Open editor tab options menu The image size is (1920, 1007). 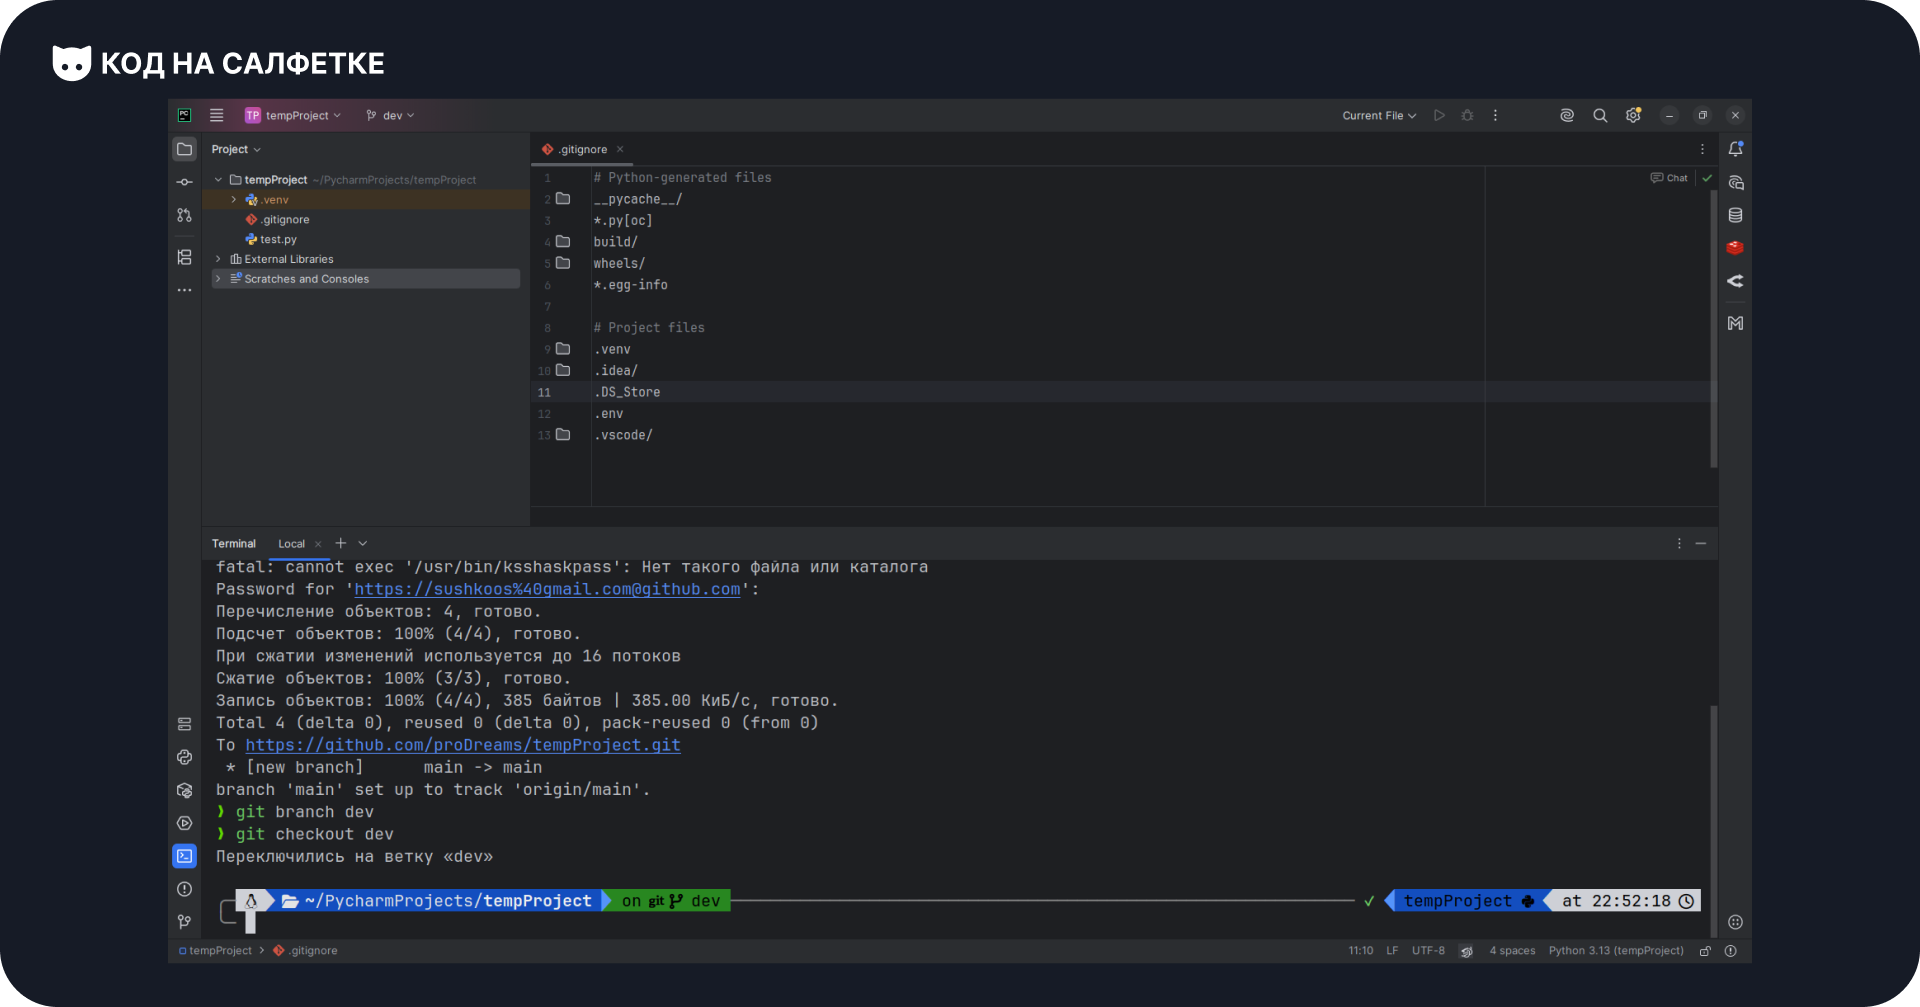[x=1702, y=149]
